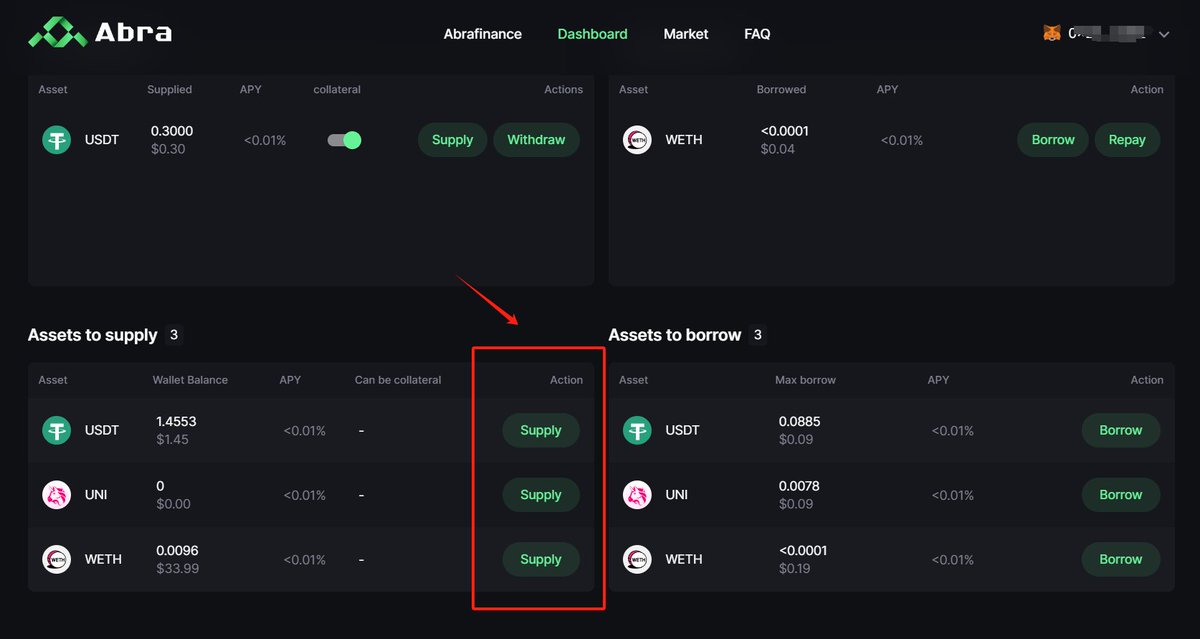Expand the wallet account dropdown chevron
This screenshot has height=639, width=1200.
point(1164,34)
